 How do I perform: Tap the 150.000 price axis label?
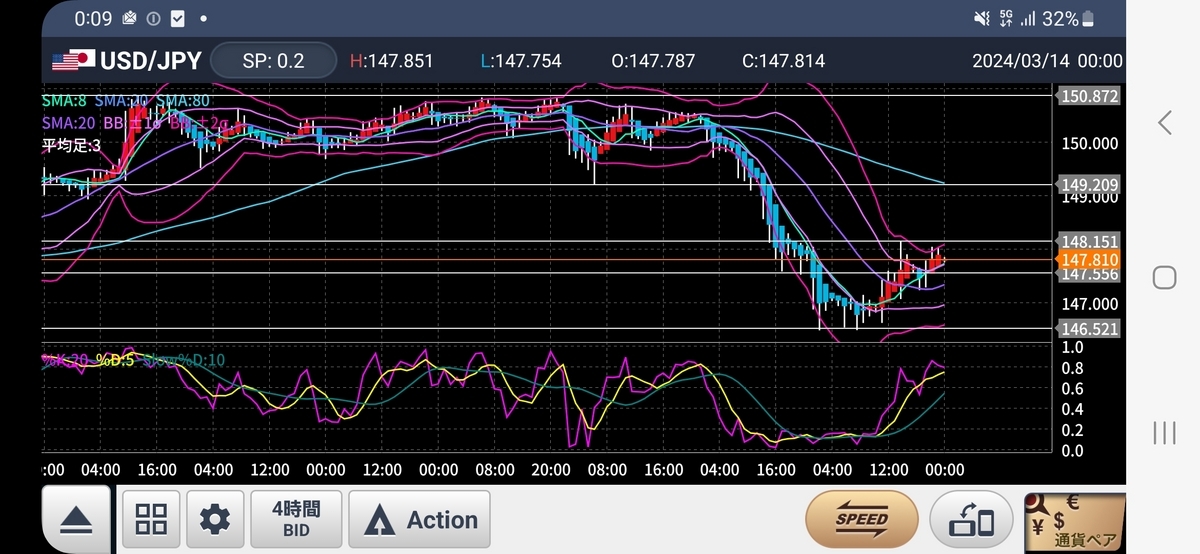(x=1088, y=143)
